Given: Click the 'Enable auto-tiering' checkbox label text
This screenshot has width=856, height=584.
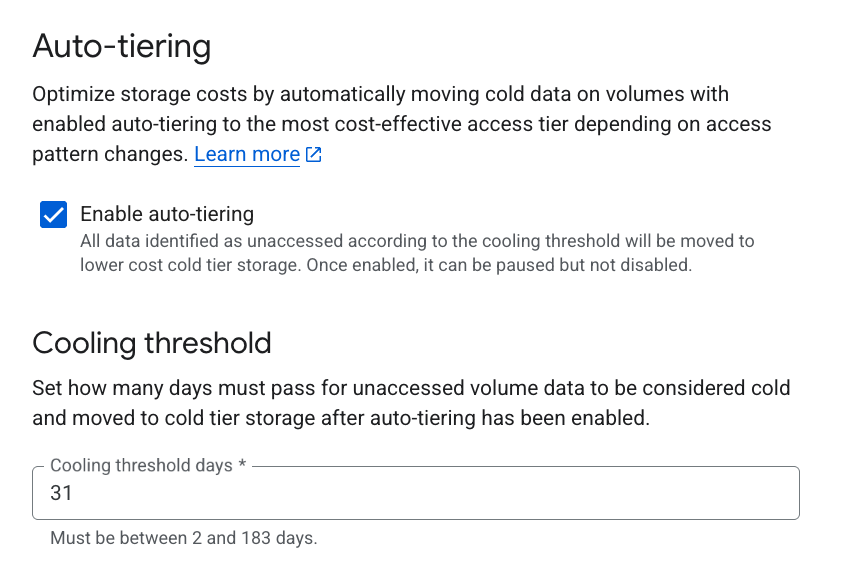Looking at the screenshot, I should click(x=167, y=214).
